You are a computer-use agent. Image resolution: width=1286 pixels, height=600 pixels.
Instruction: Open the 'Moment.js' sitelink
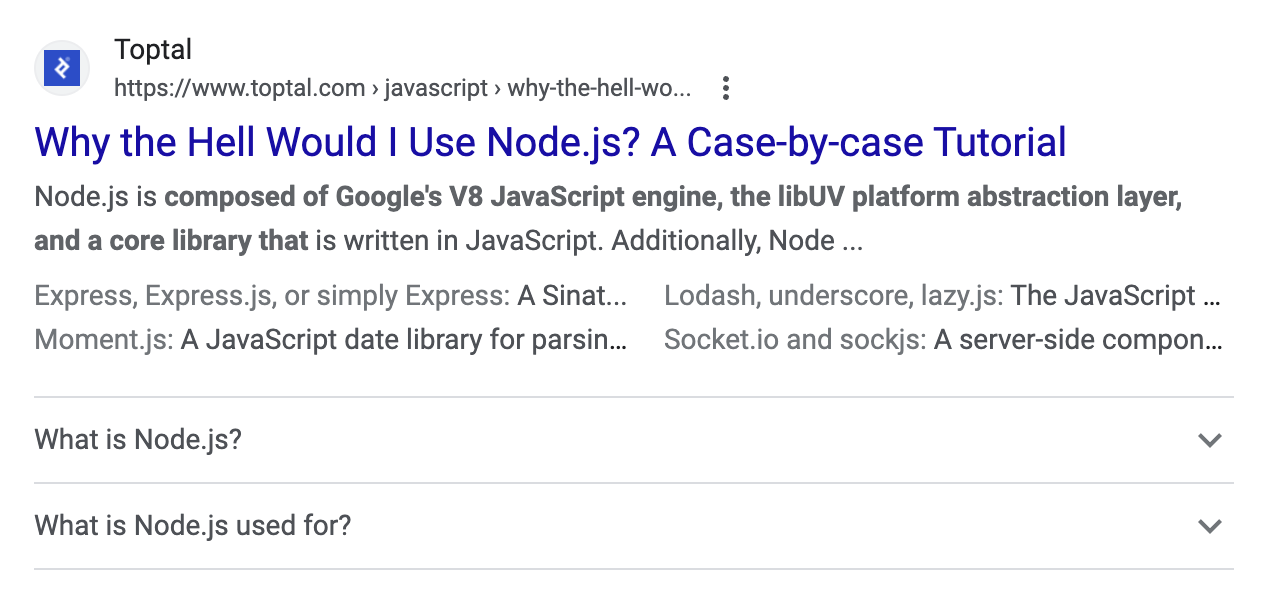(x=331, y=340)
